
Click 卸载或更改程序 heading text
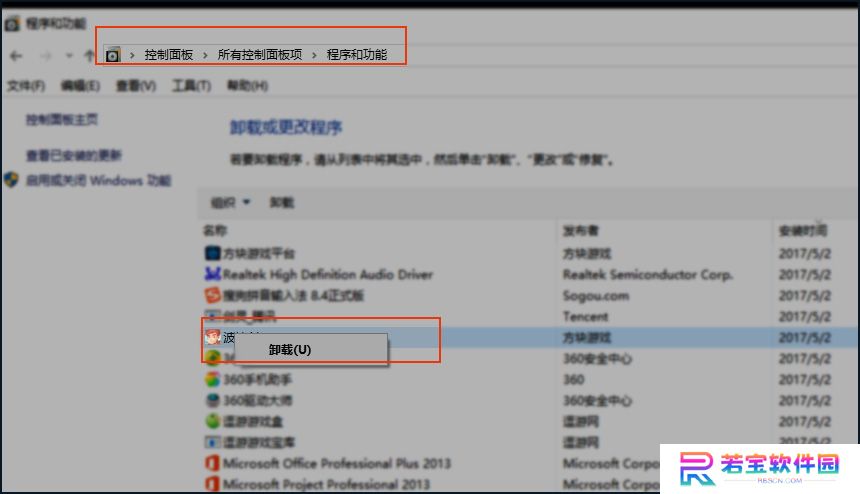point(286,127)
